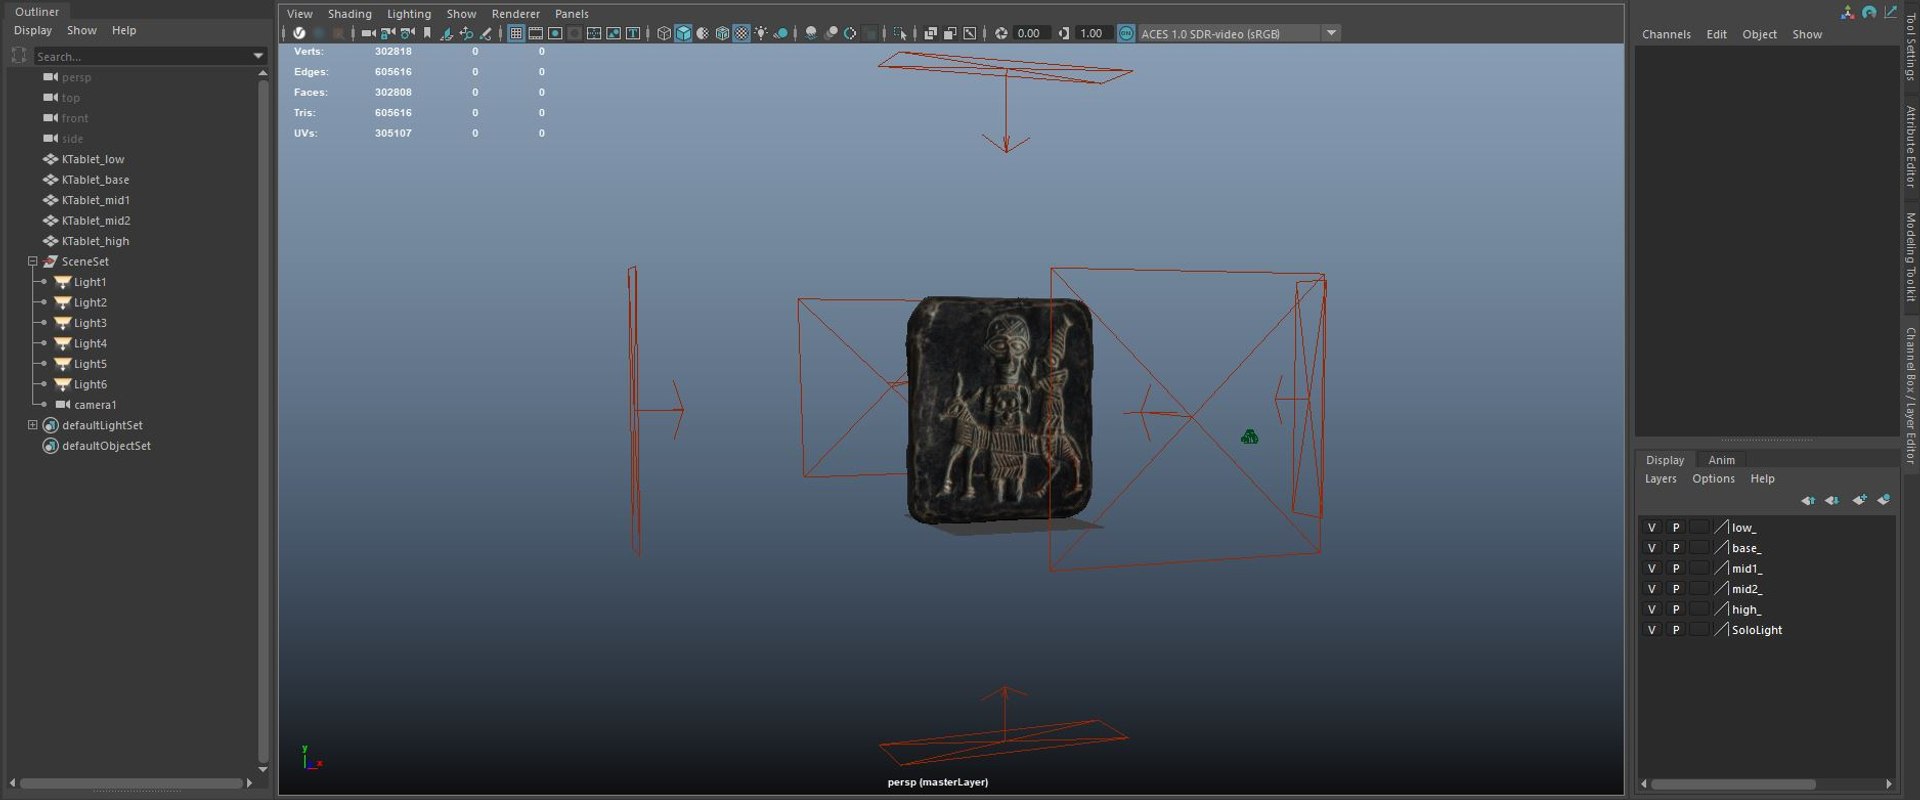Toggle visibility V of base_ layer

pyautogui.click(x=1652, y=548)
